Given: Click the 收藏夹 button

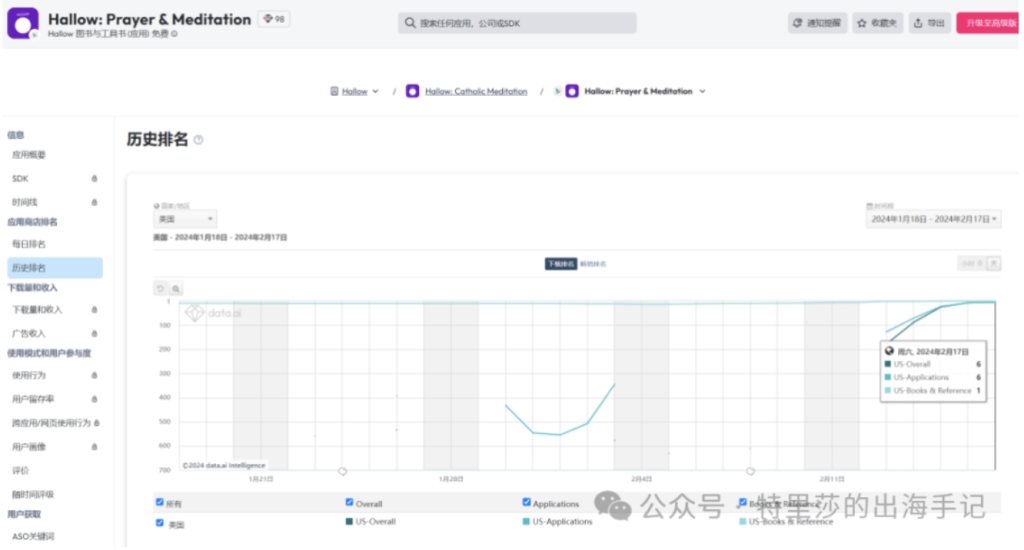Looking at the screenshot, I should click(x=878, y=23).
